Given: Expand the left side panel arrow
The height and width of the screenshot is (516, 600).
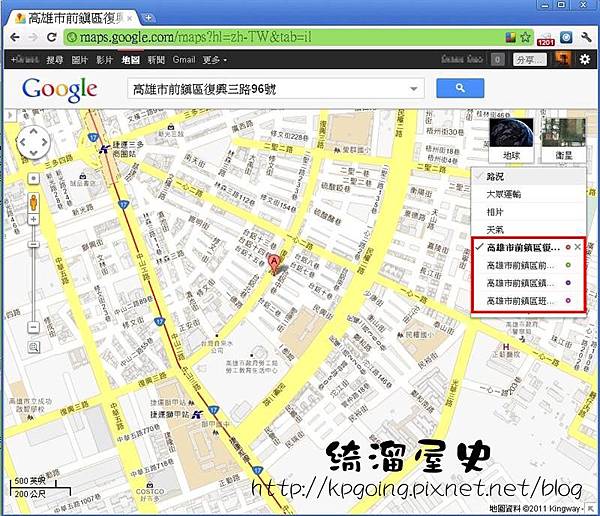Looking at the screenshot, I should coord(10,115).
